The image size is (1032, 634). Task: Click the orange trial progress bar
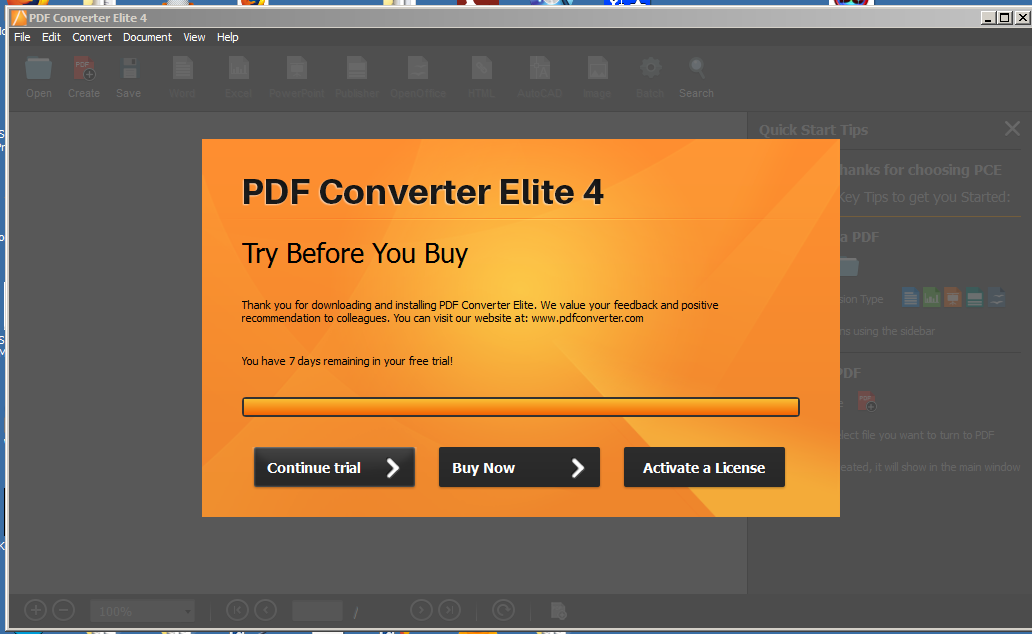521,407
